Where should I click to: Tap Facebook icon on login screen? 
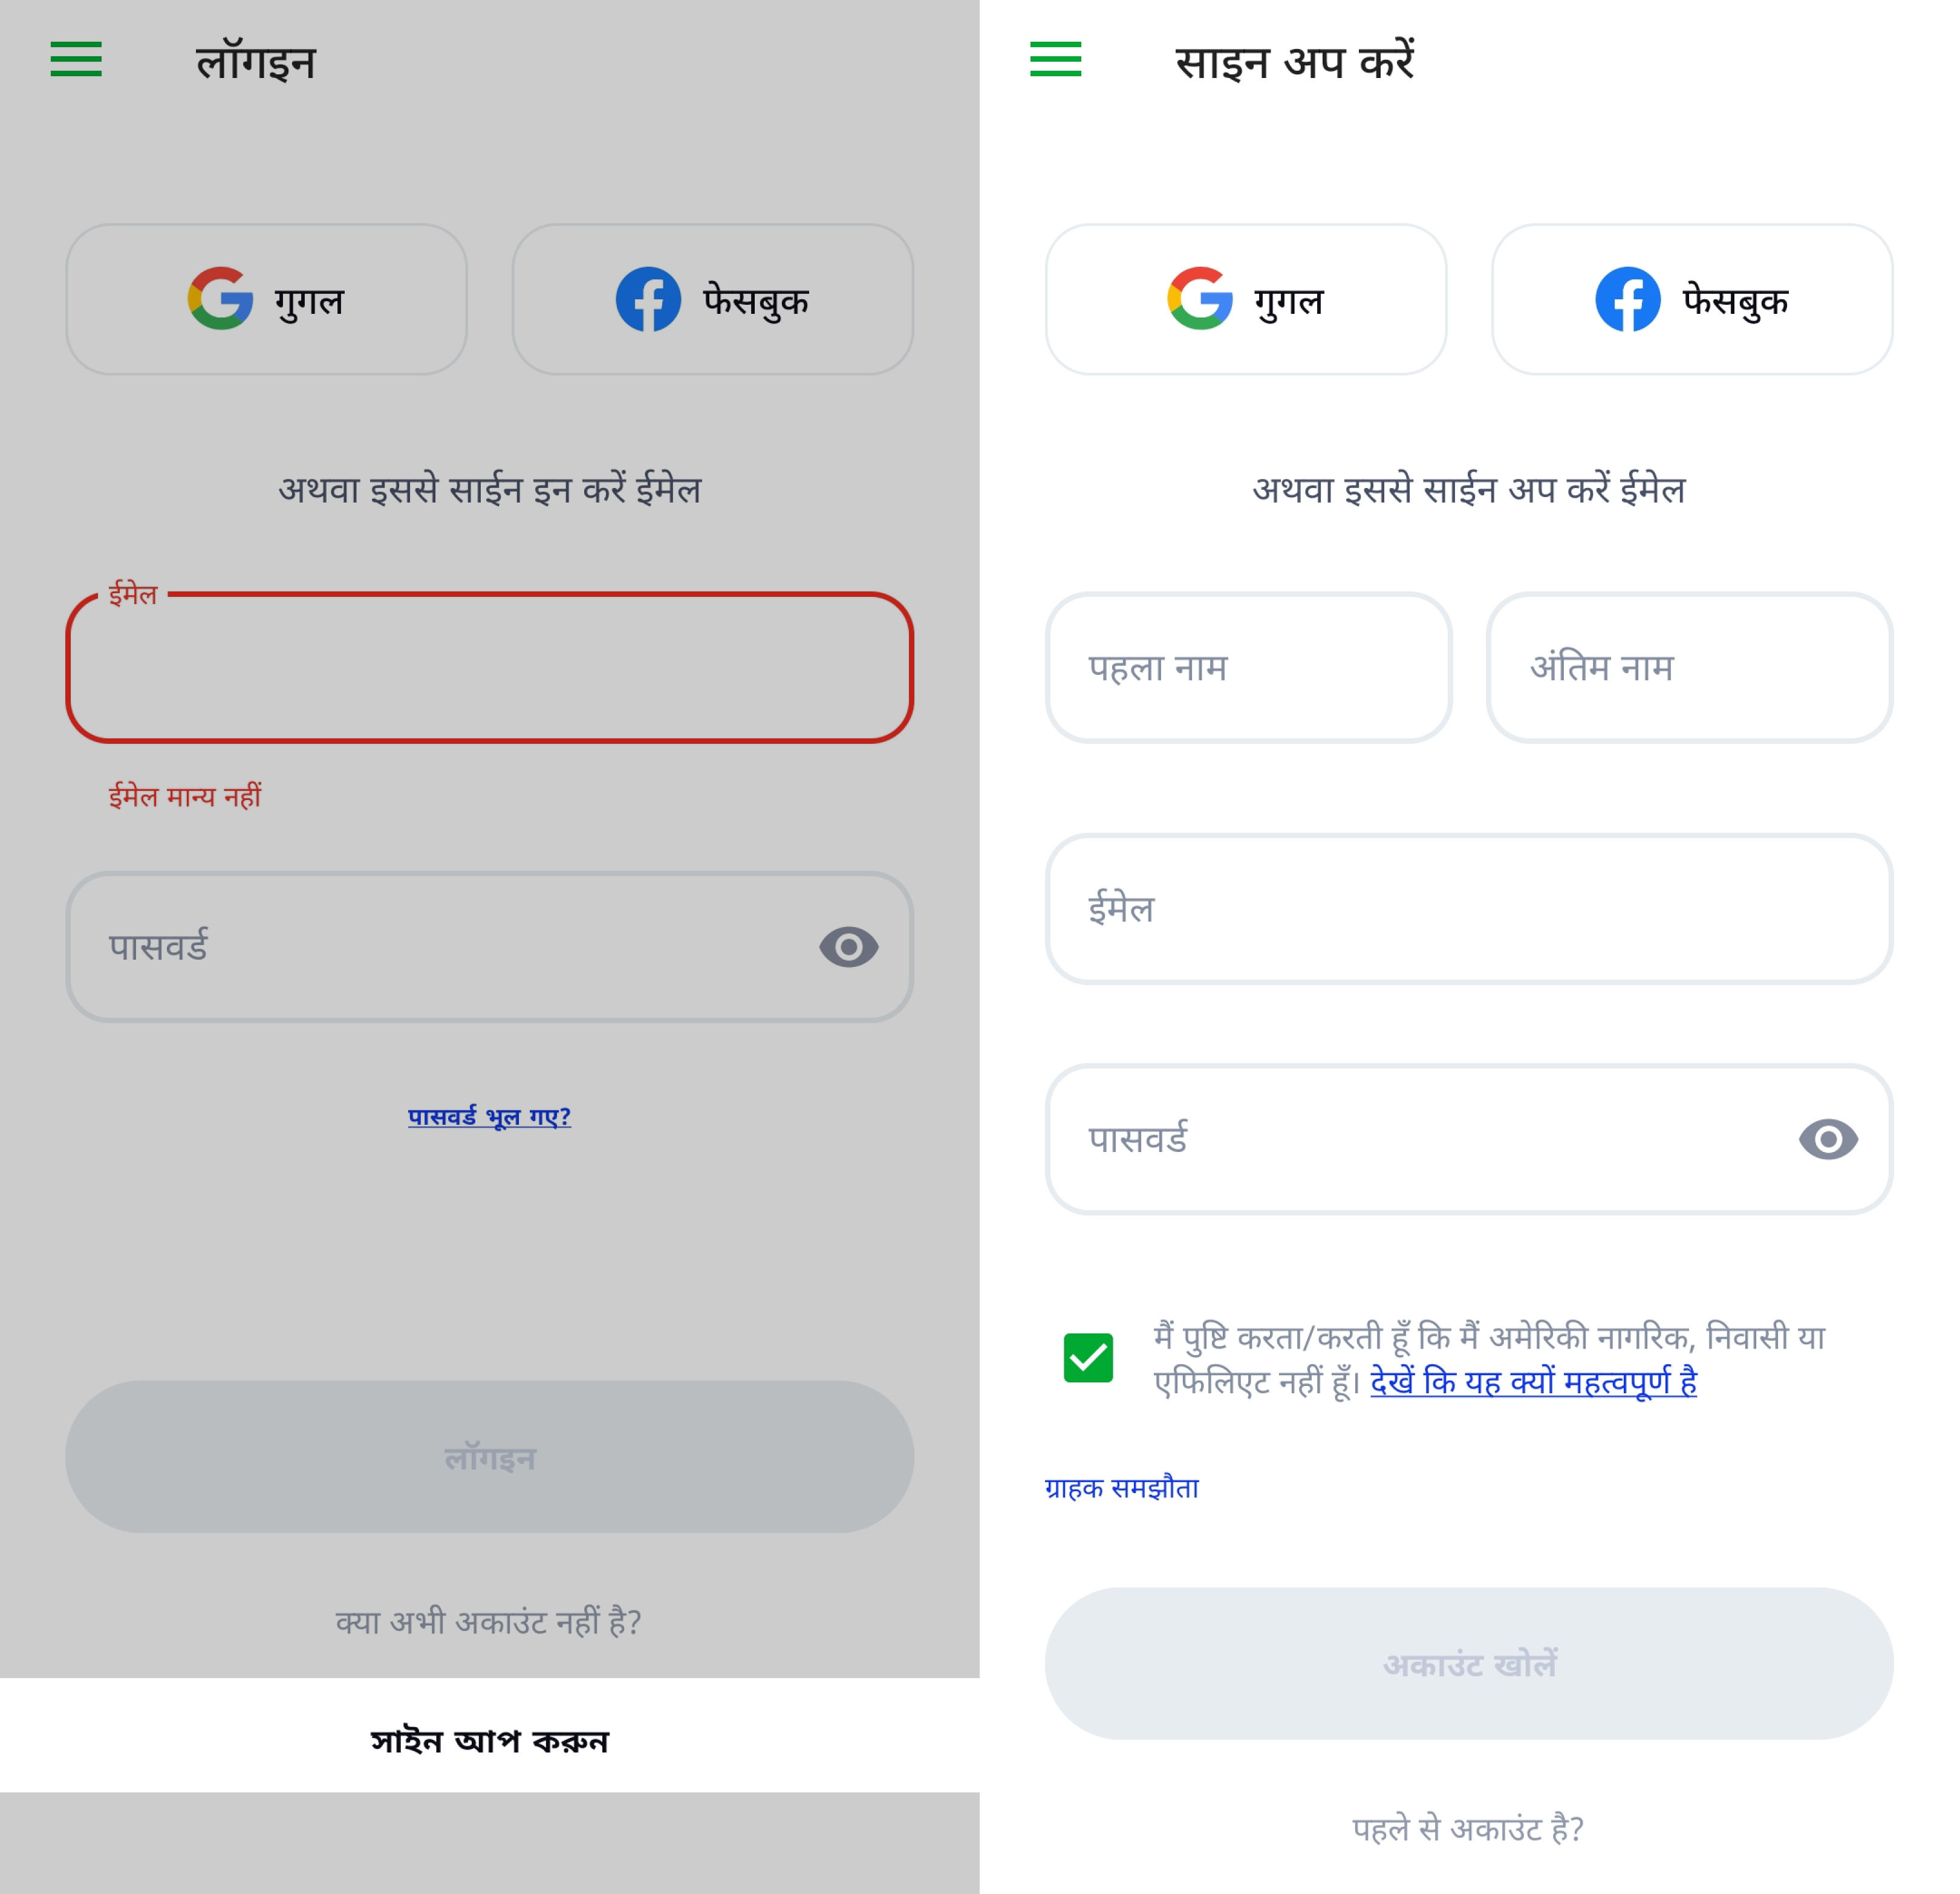click(648, 299)
